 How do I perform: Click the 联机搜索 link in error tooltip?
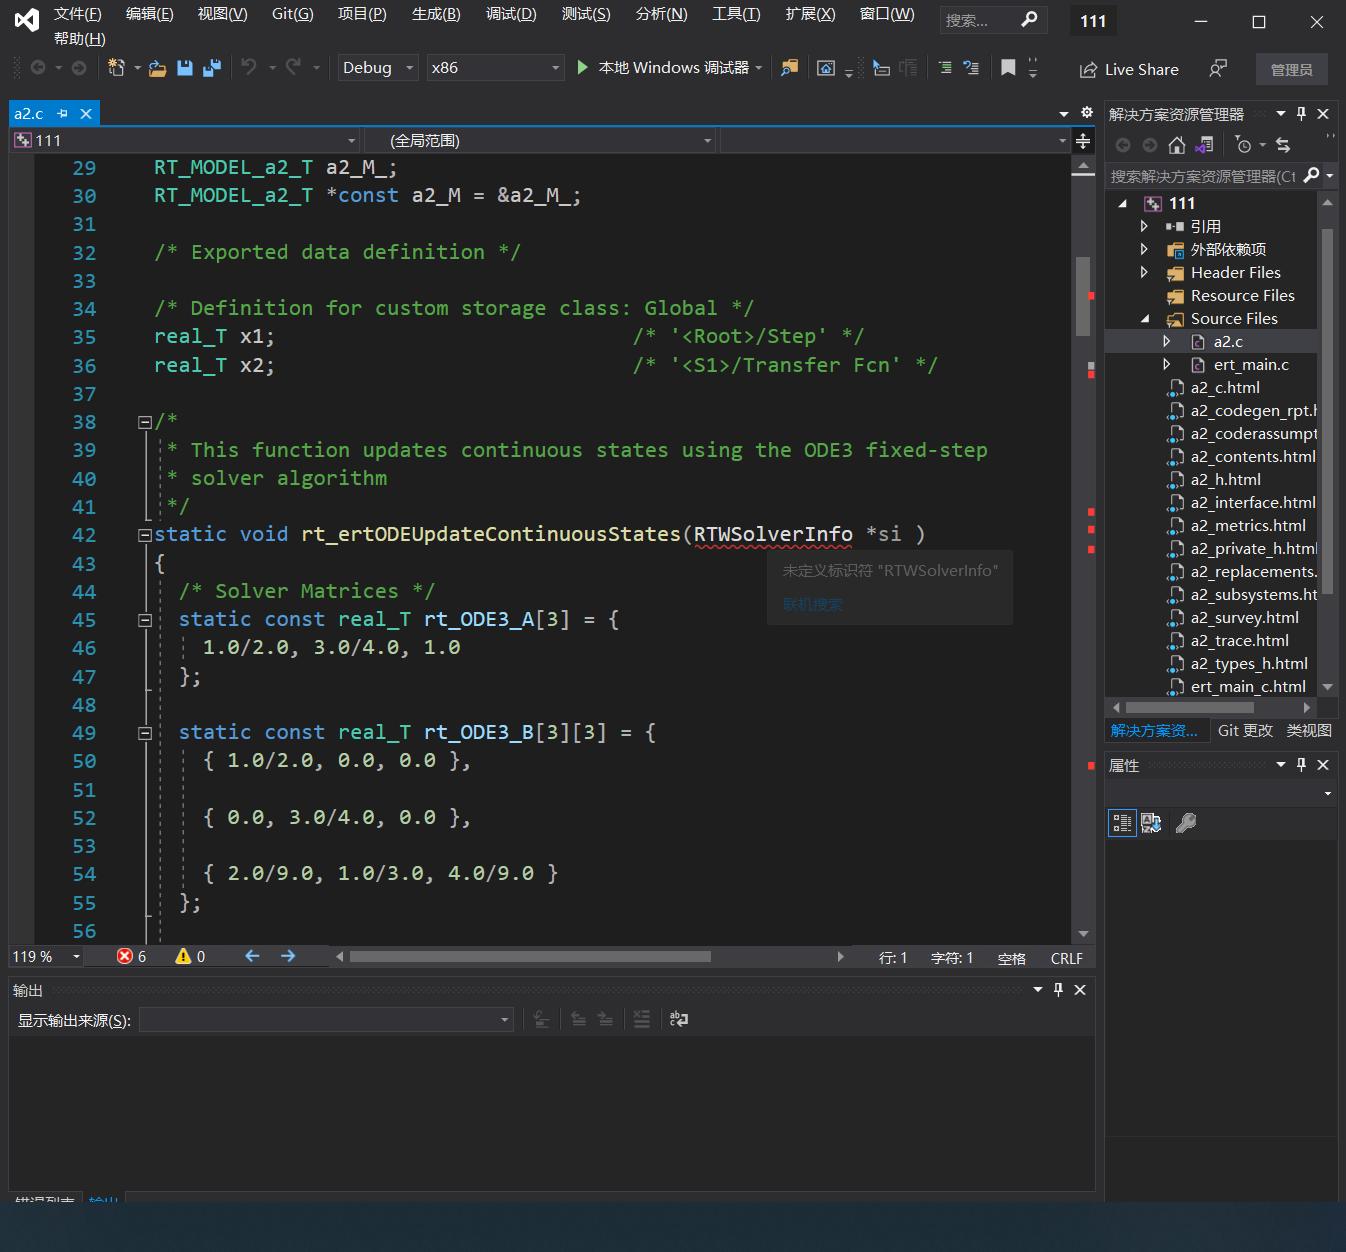812,605
